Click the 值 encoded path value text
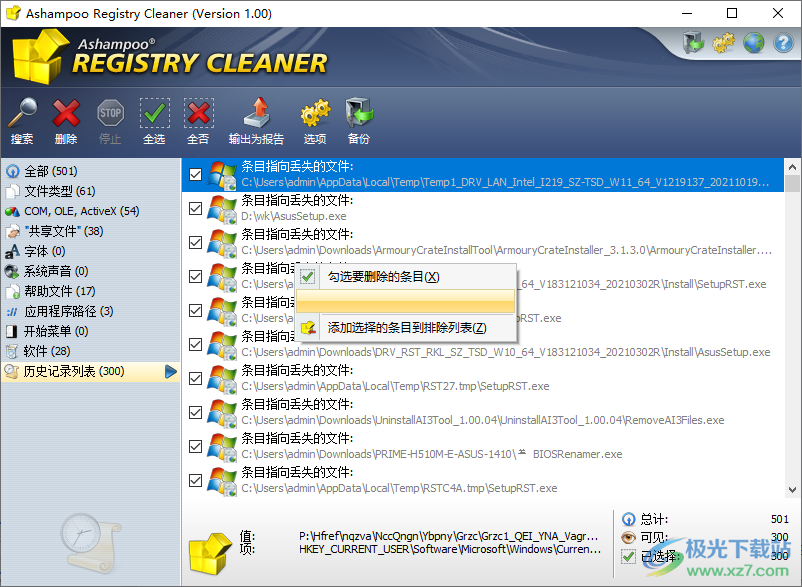802x587 pixels. click(449, 536)
